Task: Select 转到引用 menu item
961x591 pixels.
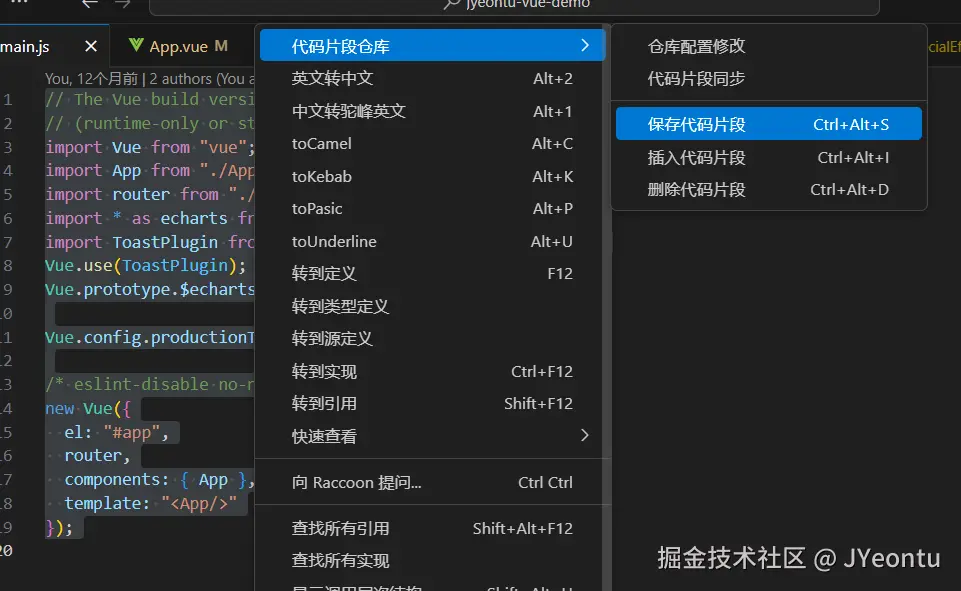Action: click(432, 403)
